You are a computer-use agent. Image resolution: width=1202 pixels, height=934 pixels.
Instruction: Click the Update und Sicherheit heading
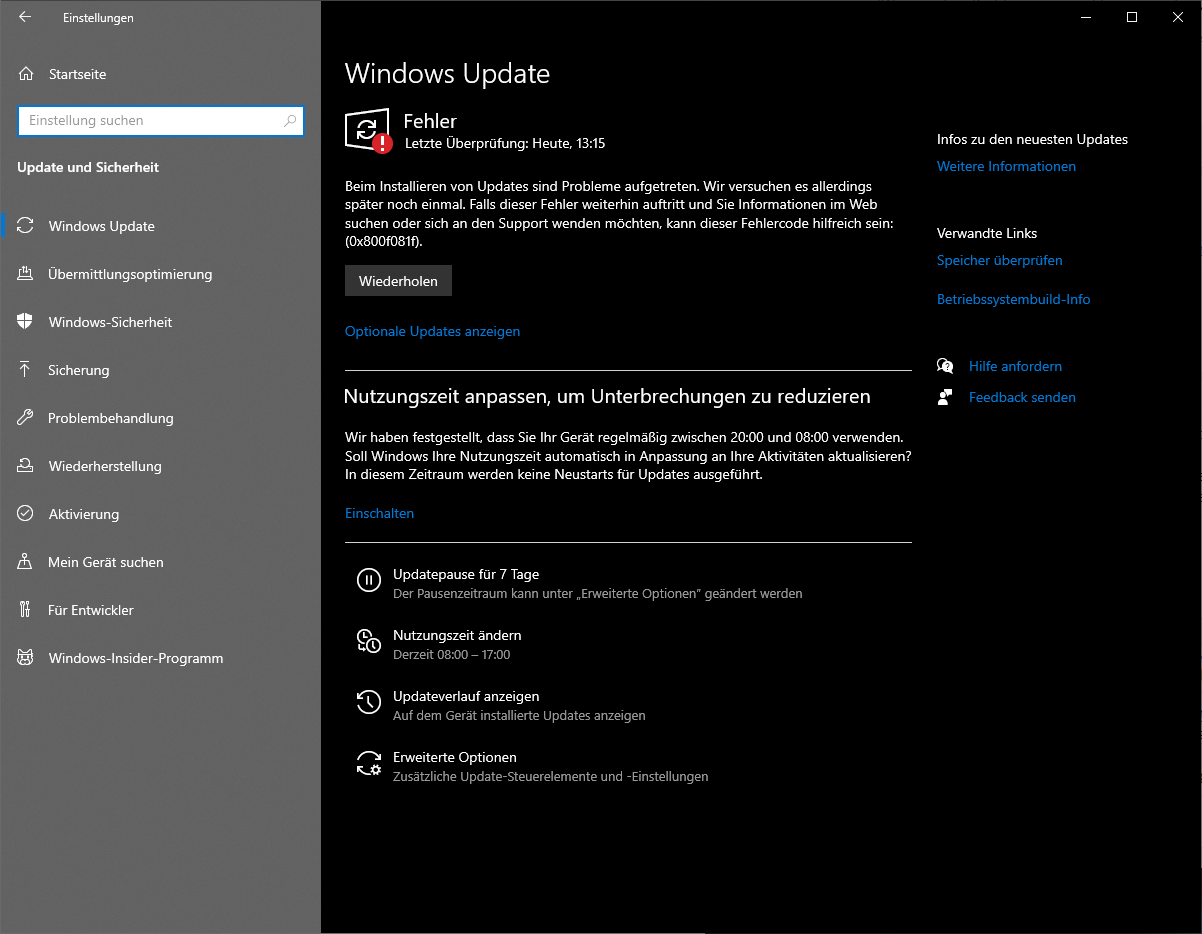pos(88,167)
